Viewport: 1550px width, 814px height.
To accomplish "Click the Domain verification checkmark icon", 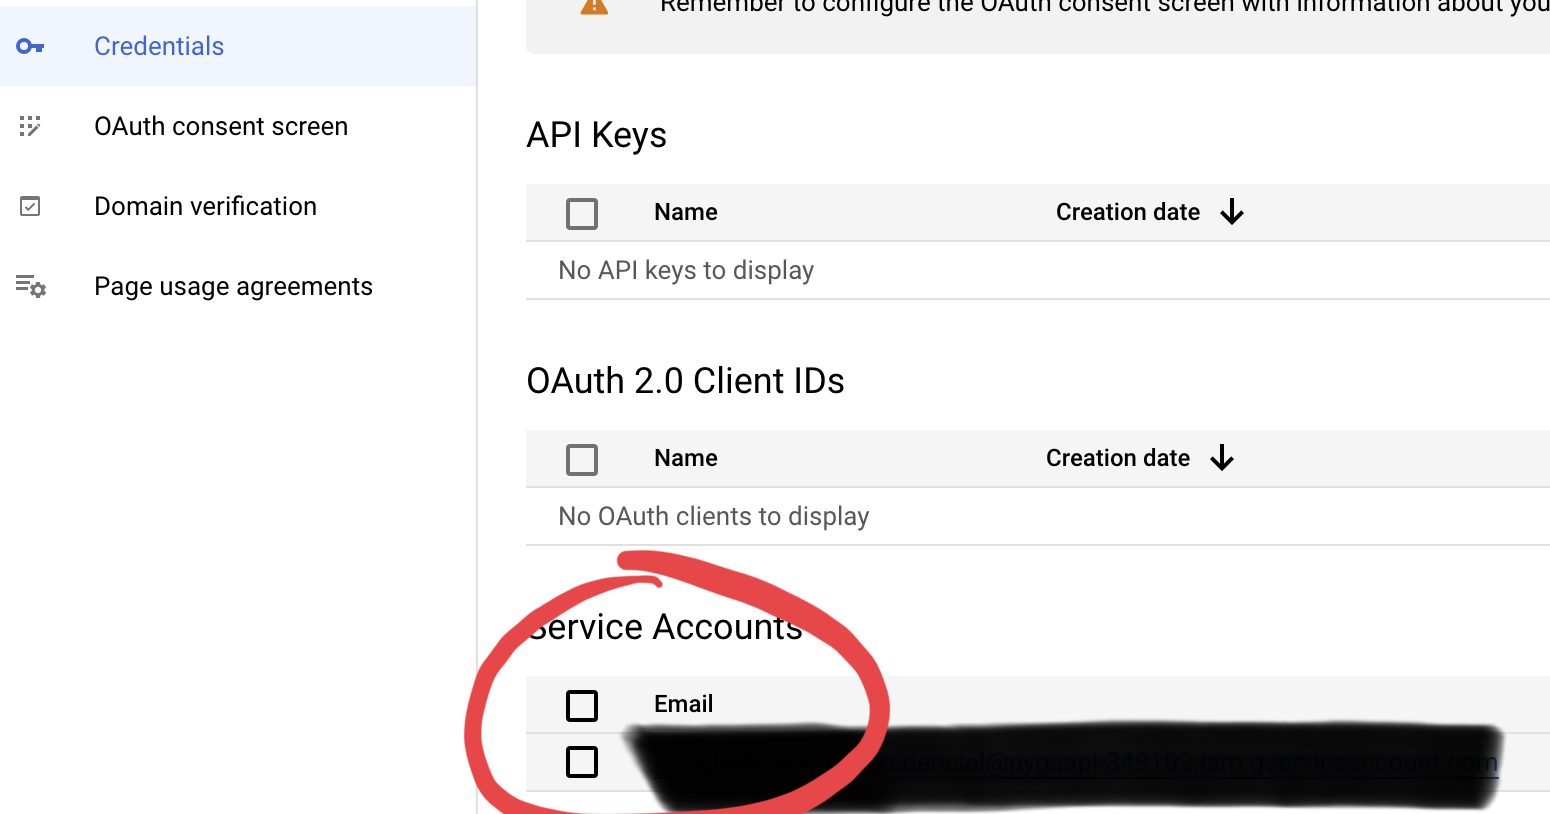I will point(30,207).
